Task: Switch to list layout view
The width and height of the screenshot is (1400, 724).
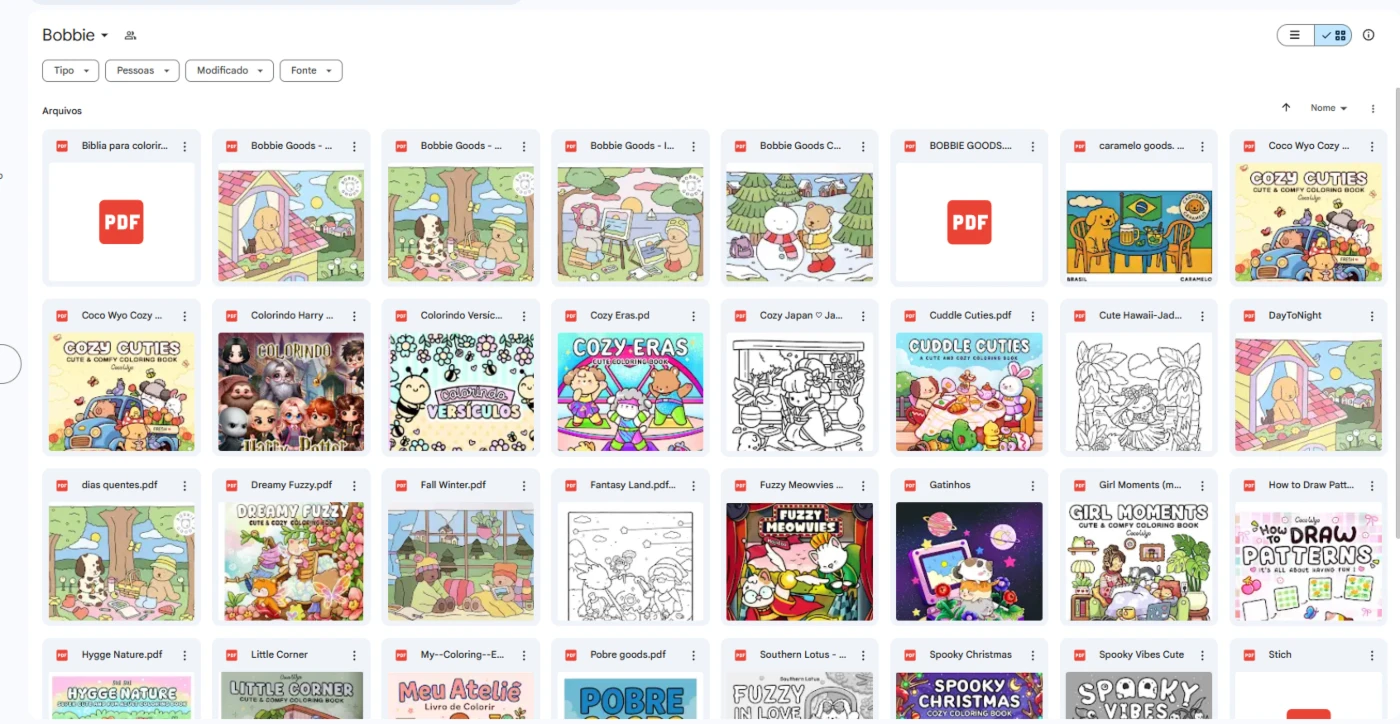Action: [1295, 35]
